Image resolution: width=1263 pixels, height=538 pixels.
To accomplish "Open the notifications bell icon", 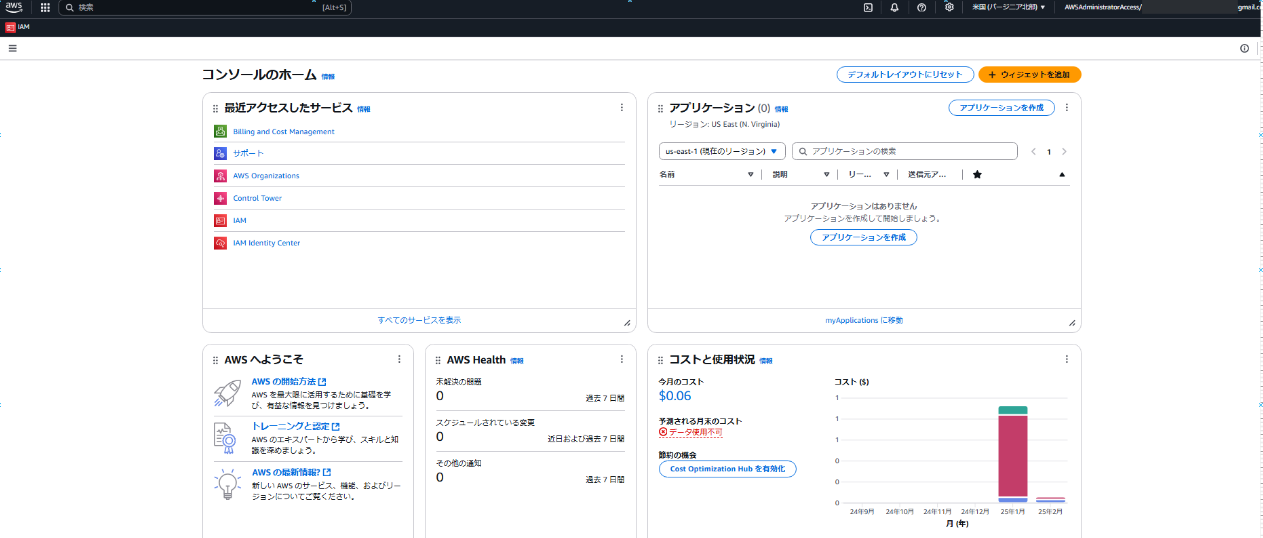I will coord(895,7).
